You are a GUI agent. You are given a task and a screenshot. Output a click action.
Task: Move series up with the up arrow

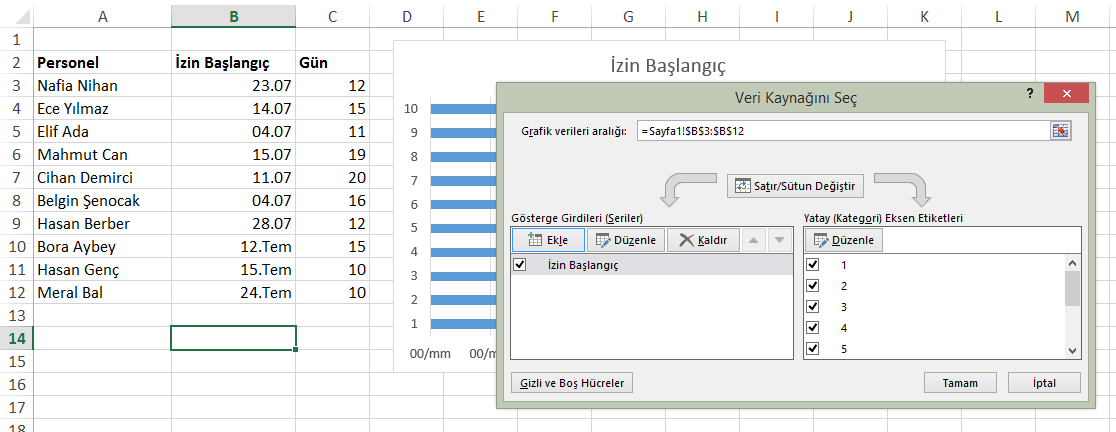point(754,240)
